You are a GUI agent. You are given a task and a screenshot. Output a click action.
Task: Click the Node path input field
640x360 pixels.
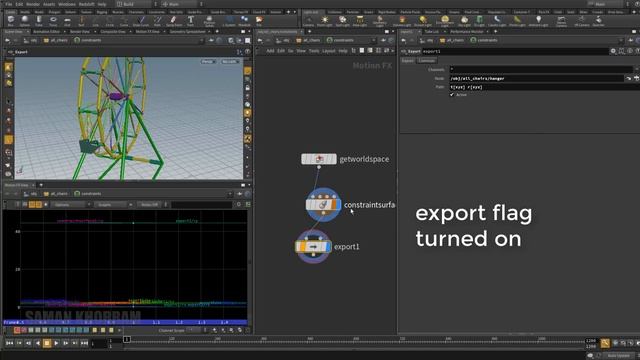click(536, 78)
